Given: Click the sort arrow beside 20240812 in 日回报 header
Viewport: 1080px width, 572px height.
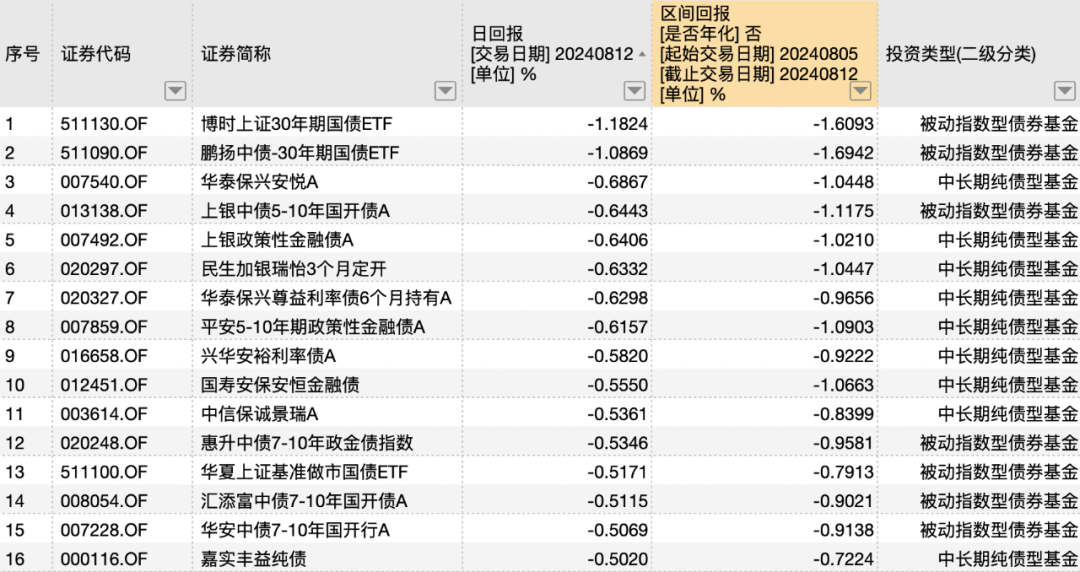Looking at the screenshot, I should pos(642,54).
